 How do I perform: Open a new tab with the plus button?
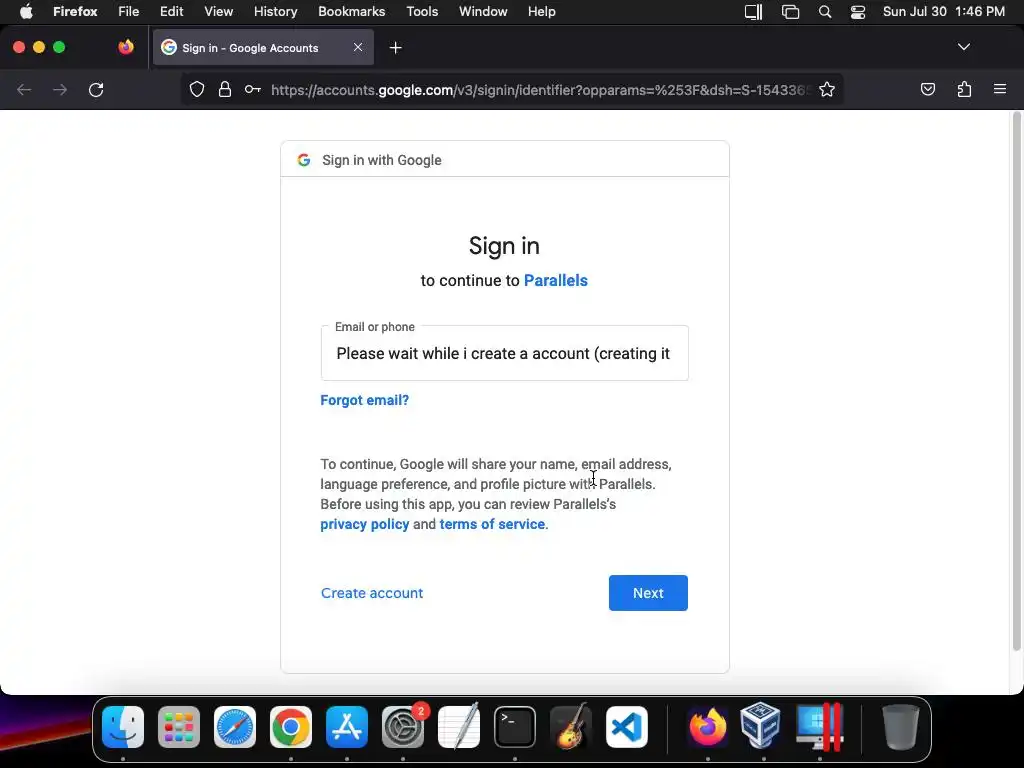(395, 48)
